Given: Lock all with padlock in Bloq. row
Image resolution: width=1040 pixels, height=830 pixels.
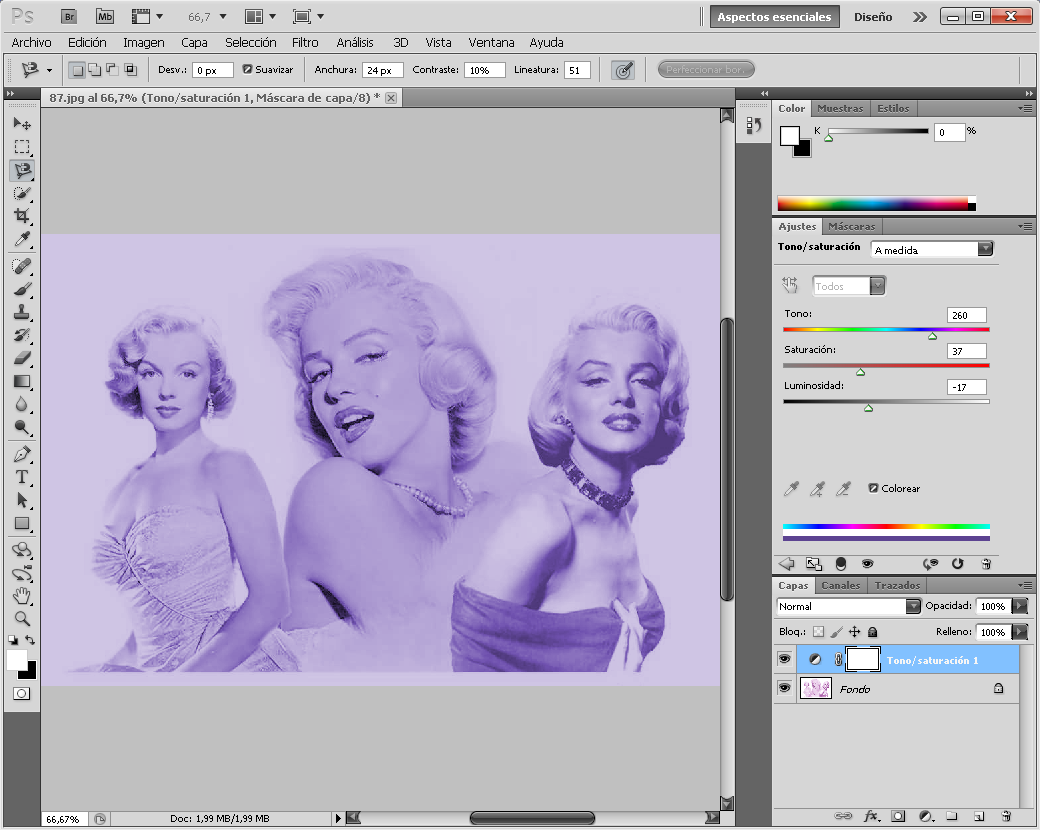Looking at the screenshot, I should 873,632.
